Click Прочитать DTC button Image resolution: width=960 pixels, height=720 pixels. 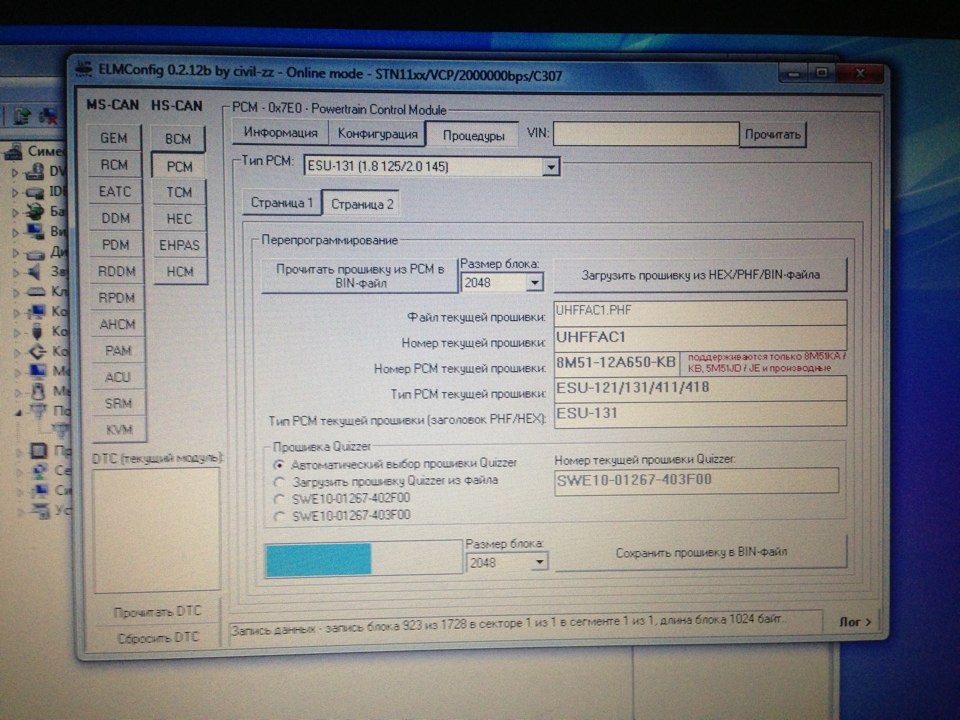pyautogui.click(x=157, y=612)
